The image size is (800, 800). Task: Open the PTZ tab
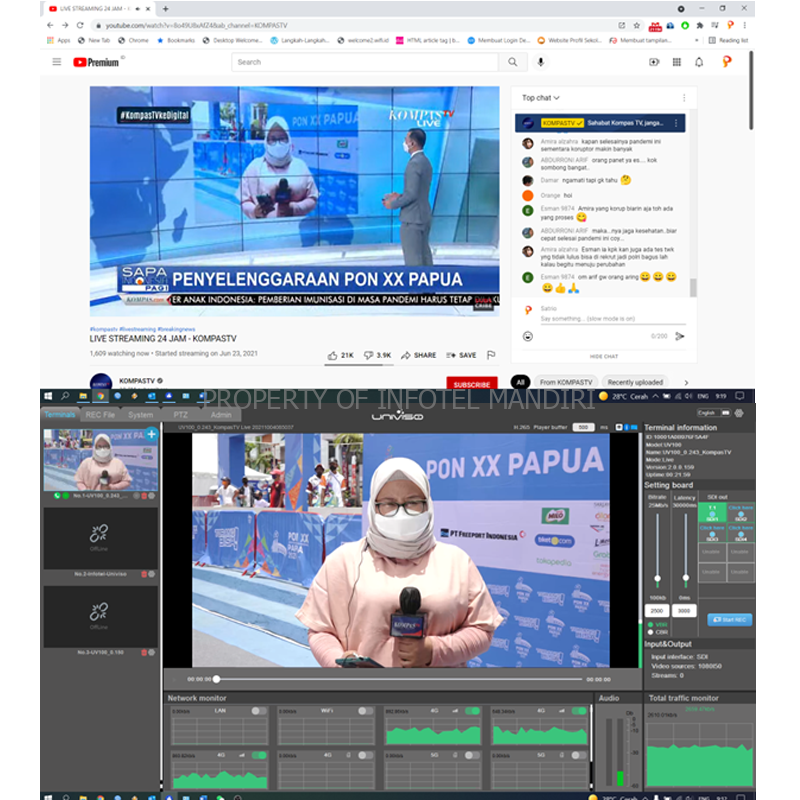(x=181, y=415)
